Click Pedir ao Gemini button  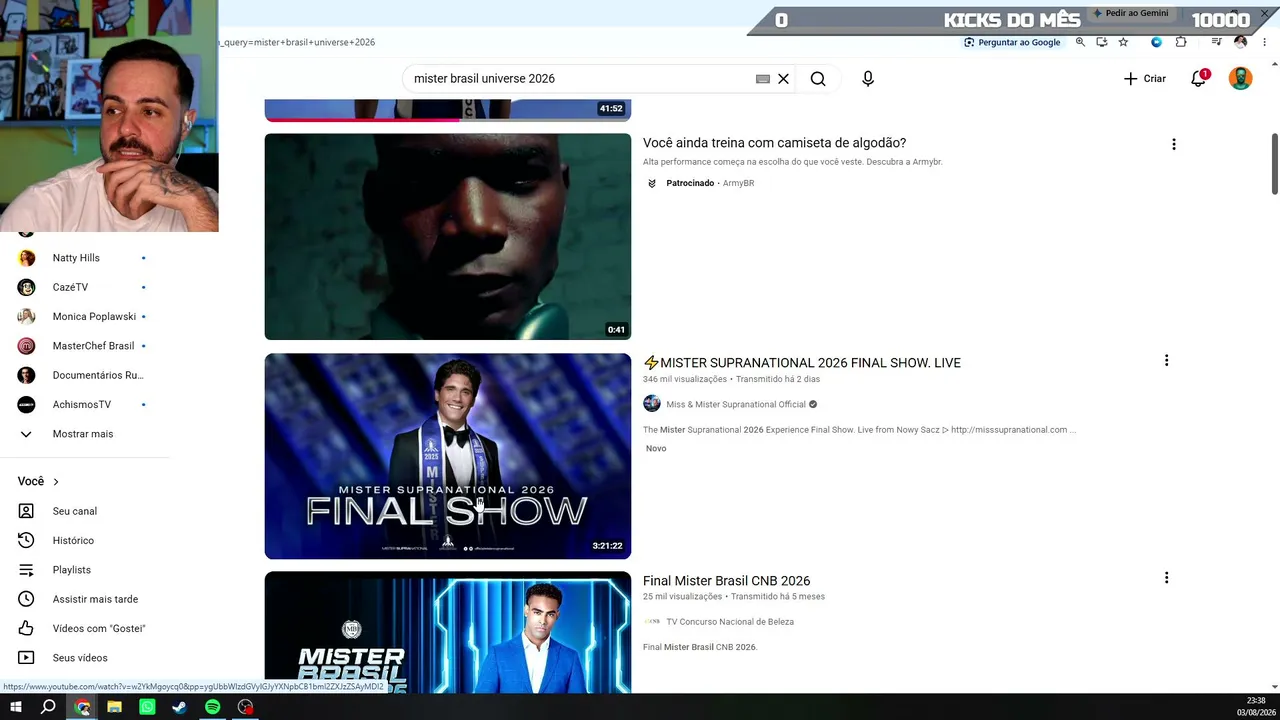tap(1130, 13)
